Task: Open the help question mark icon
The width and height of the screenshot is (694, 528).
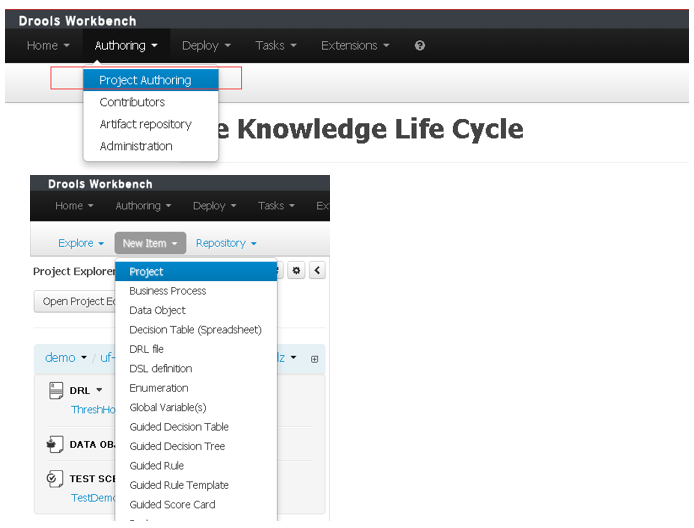Action: [420, 46]
